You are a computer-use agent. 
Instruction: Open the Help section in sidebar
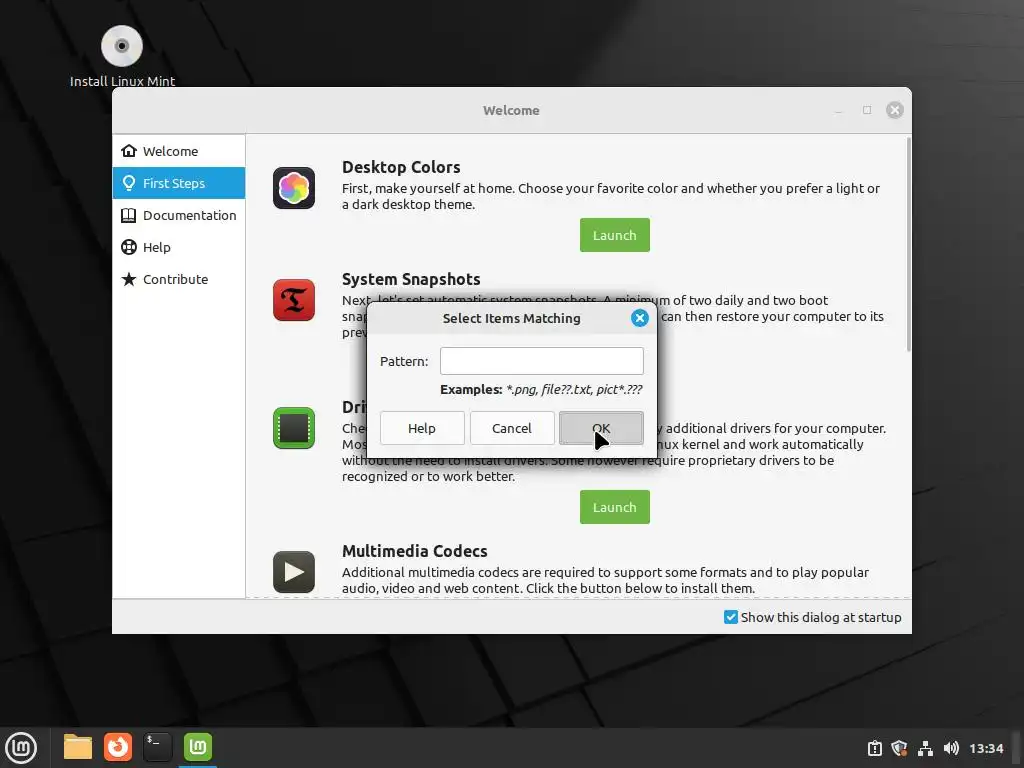click(x=179, y=247)
